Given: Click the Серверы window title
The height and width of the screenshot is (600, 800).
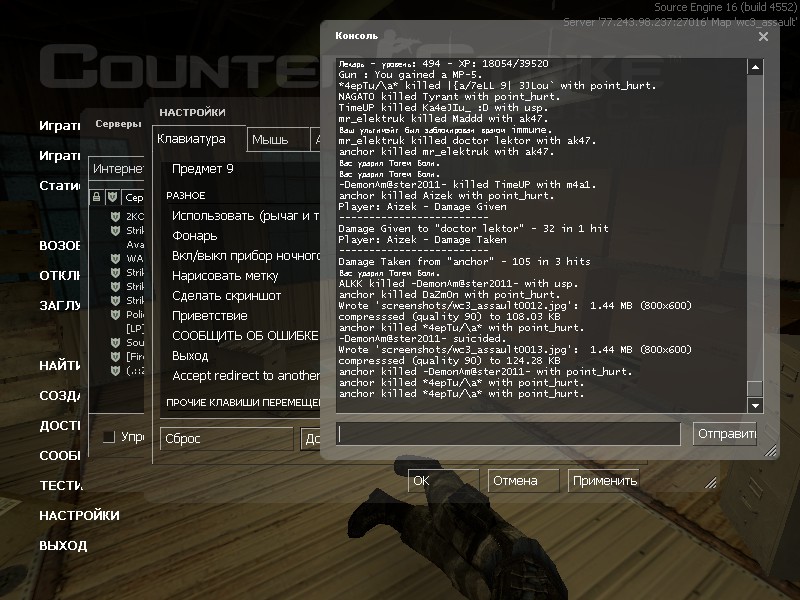Looking at the screenshot, I should (x=117, y=124).
